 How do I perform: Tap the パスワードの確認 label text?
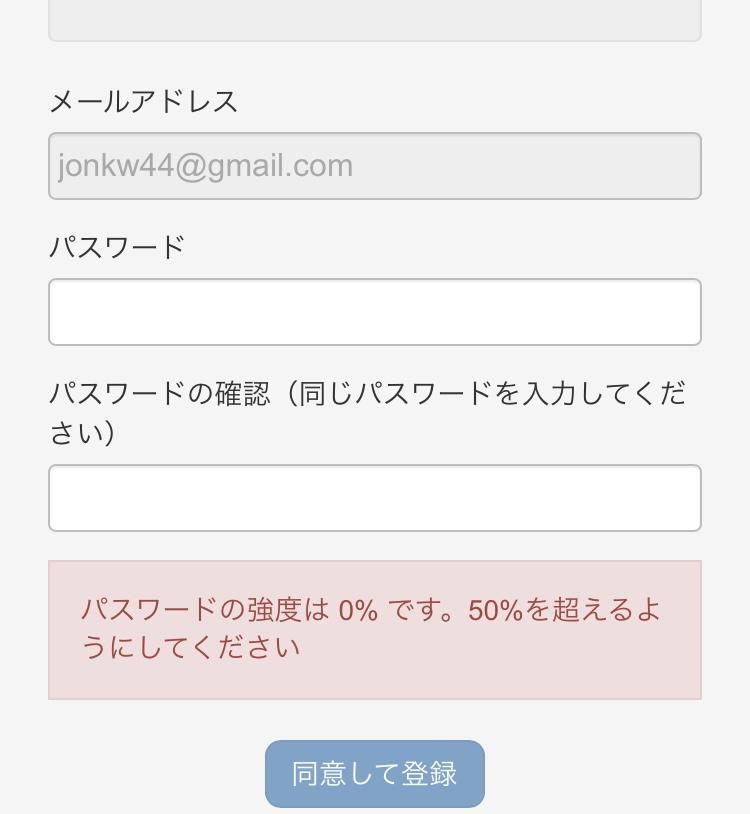(160, 393)
